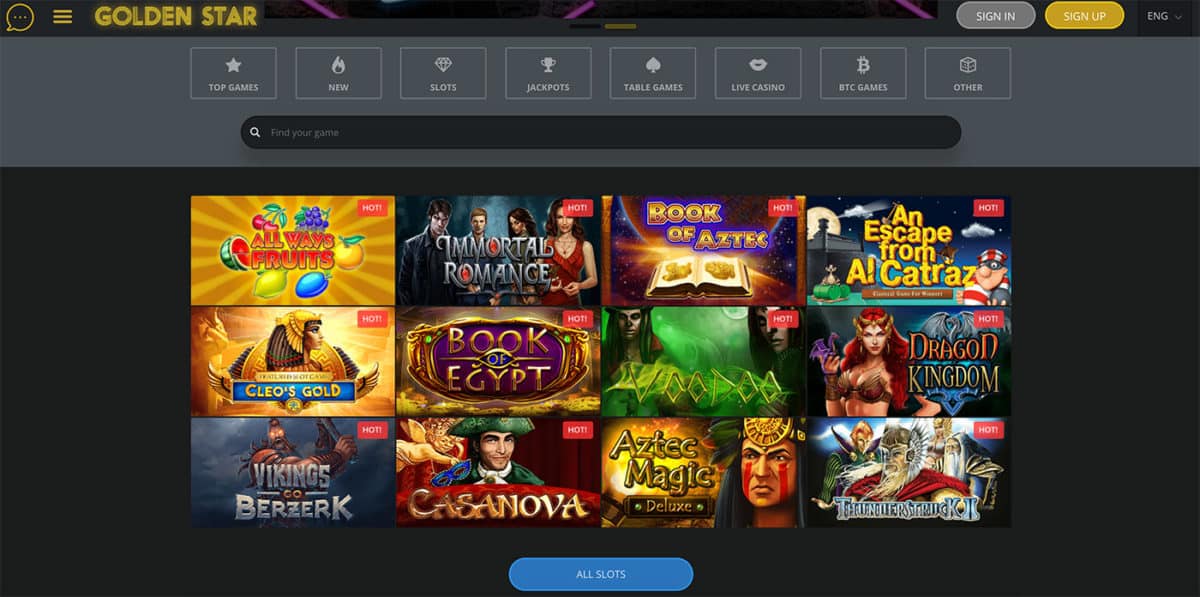Image resolution: width=1200 pixels, height=597 pixels.
Task: Open the Jackpots trophy category
Action: coord(548,73)
